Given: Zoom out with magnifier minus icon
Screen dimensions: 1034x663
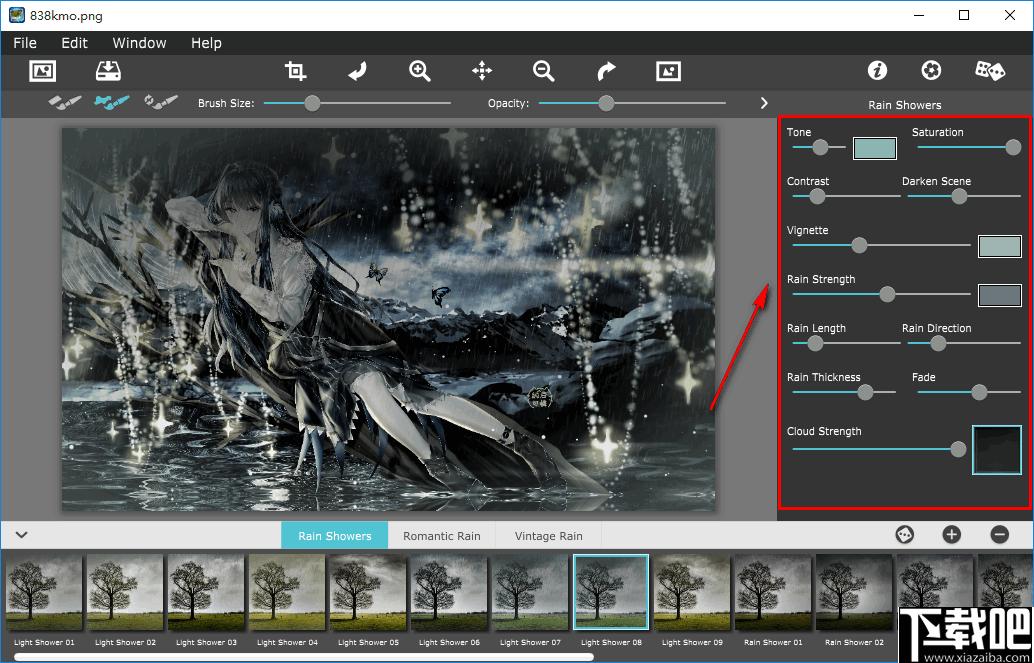Looking at the screenshot, I should [x=544, y=71].
